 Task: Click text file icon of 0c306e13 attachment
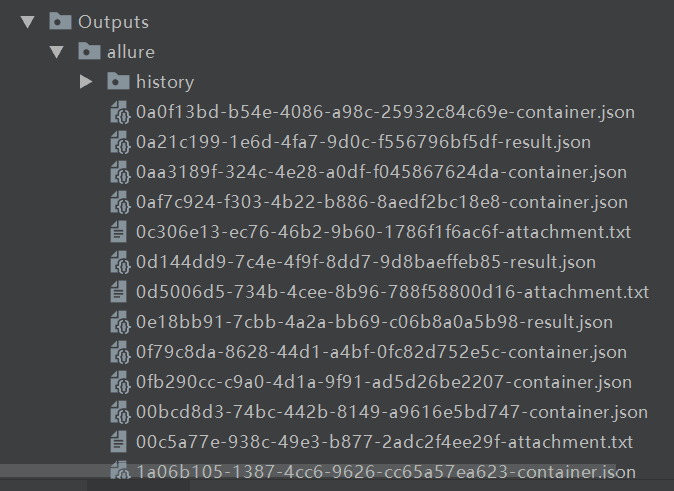[120, 232]
